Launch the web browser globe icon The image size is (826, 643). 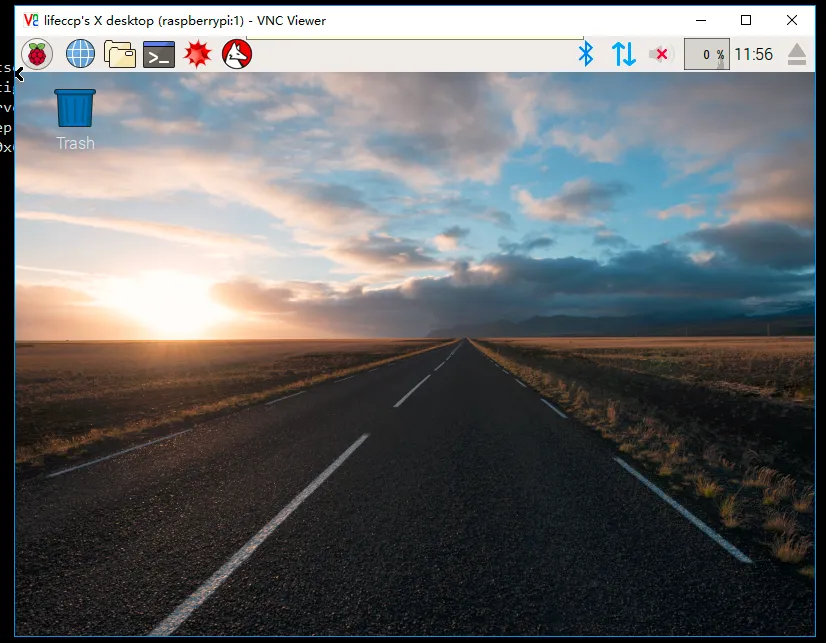pyautogui.click(x=81, y=54)
